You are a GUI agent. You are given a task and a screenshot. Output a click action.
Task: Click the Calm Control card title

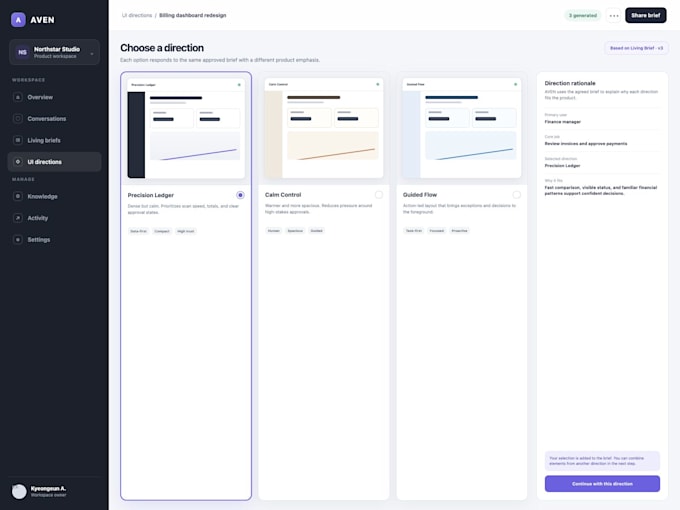pos(283,195)
